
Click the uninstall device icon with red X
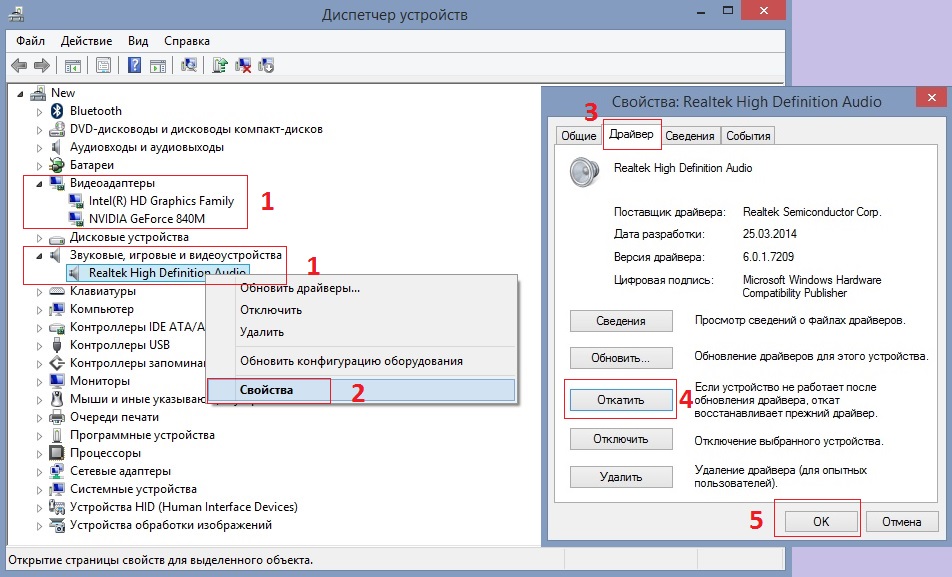[243, 65]
